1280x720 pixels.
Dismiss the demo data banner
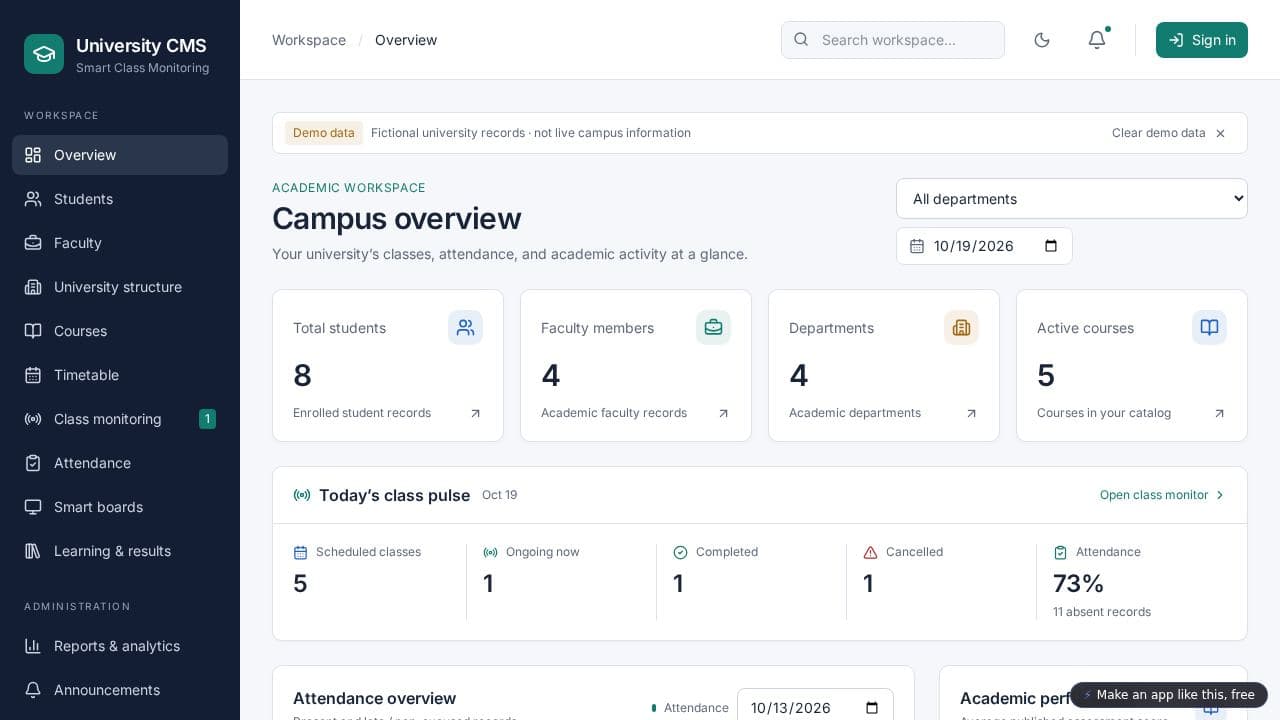point(1220,133)
